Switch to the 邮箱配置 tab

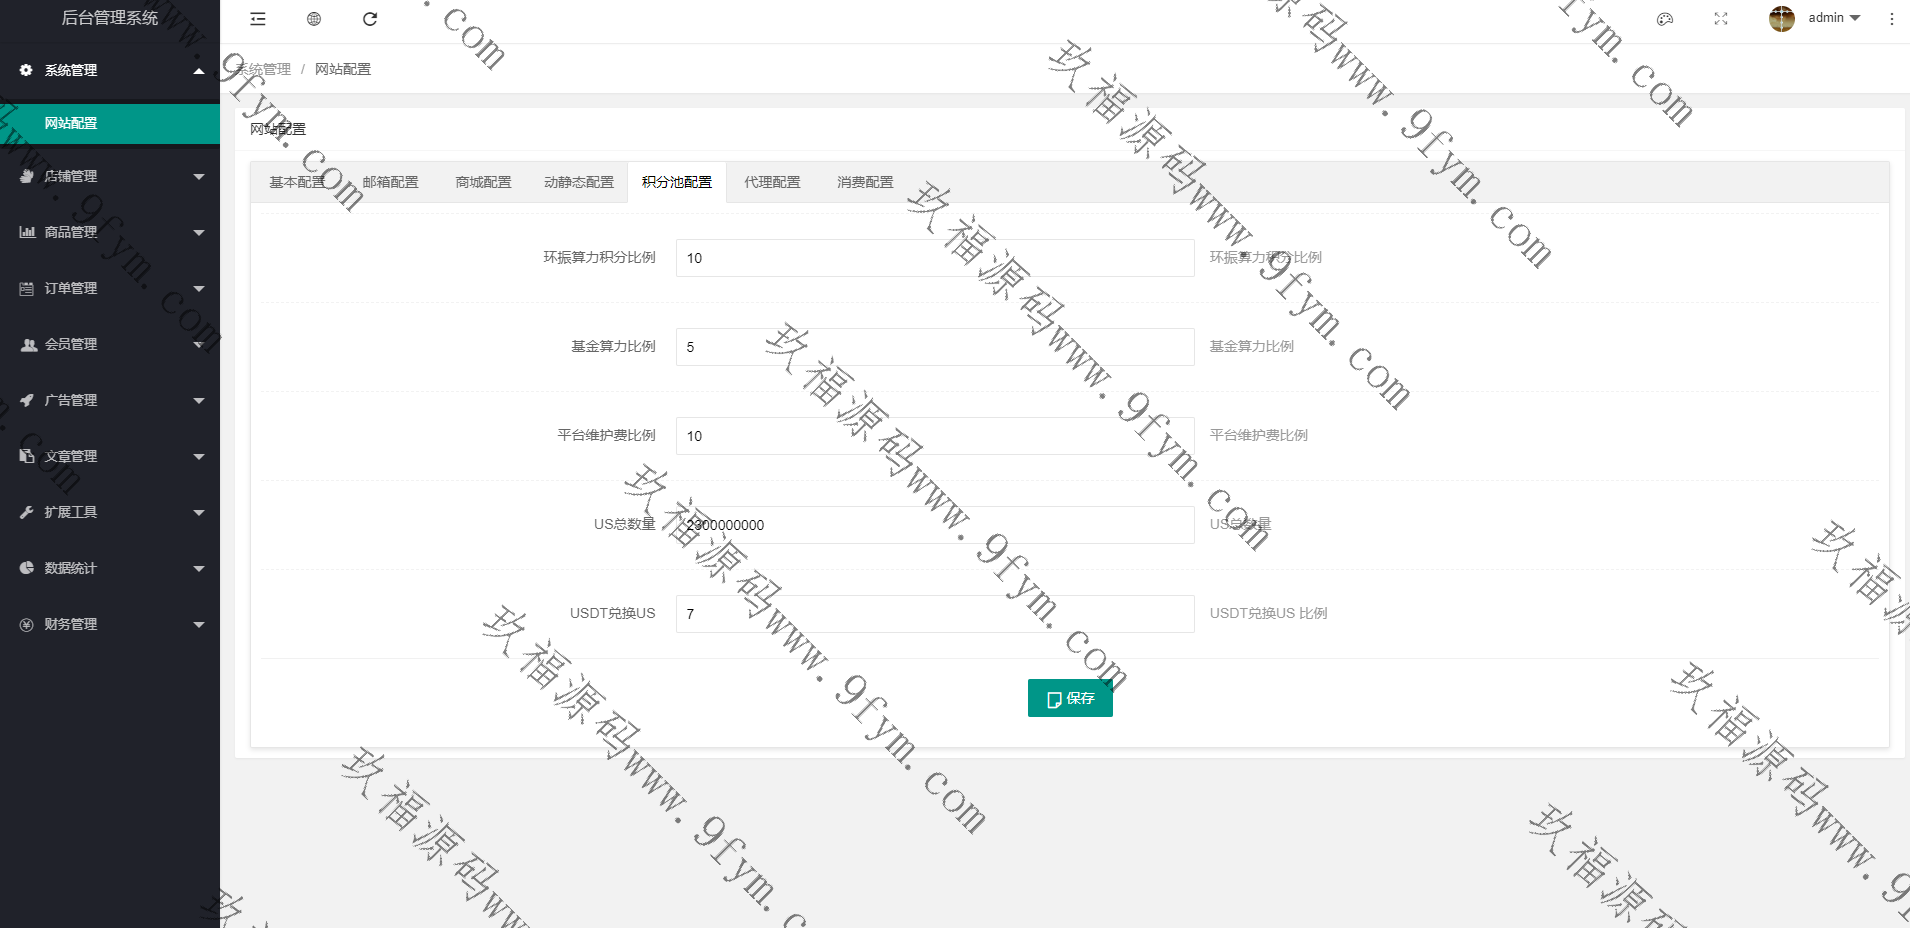pyautogui.click(x=390, y=182)
